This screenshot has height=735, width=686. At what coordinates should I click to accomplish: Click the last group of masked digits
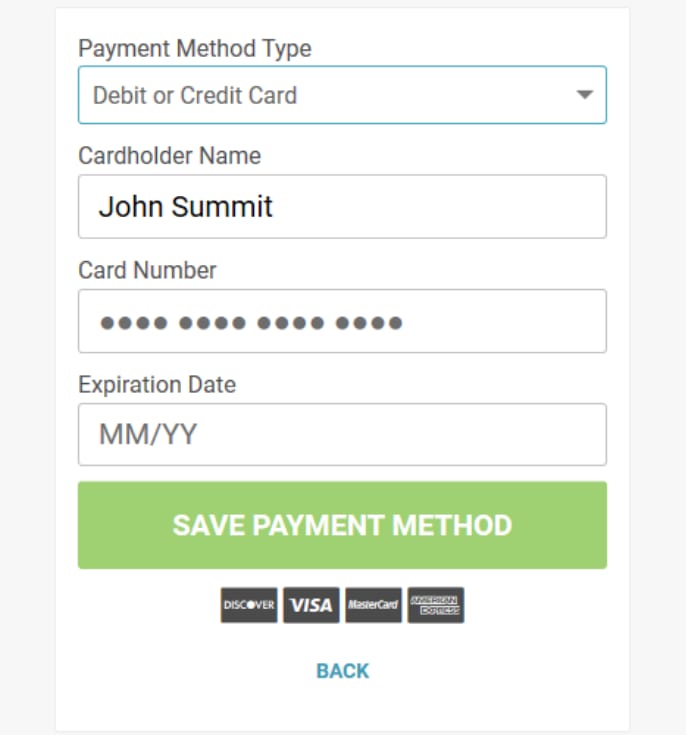pos(369,323)
